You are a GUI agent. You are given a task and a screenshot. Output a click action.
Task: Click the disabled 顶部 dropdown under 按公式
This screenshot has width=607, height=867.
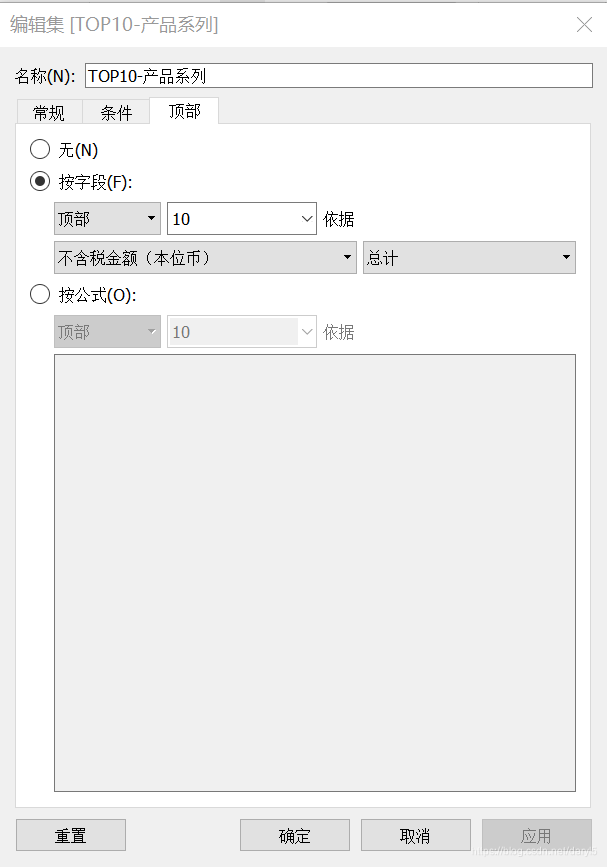[105, 331]
